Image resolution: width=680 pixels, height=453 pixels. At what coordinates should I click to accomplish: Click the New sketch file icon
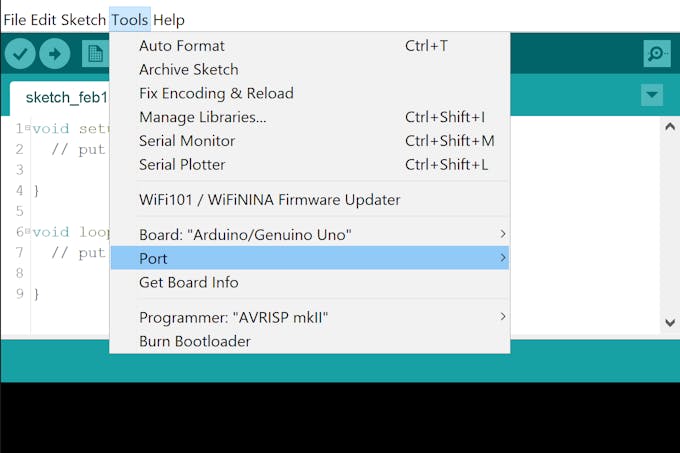pos(94,53)
